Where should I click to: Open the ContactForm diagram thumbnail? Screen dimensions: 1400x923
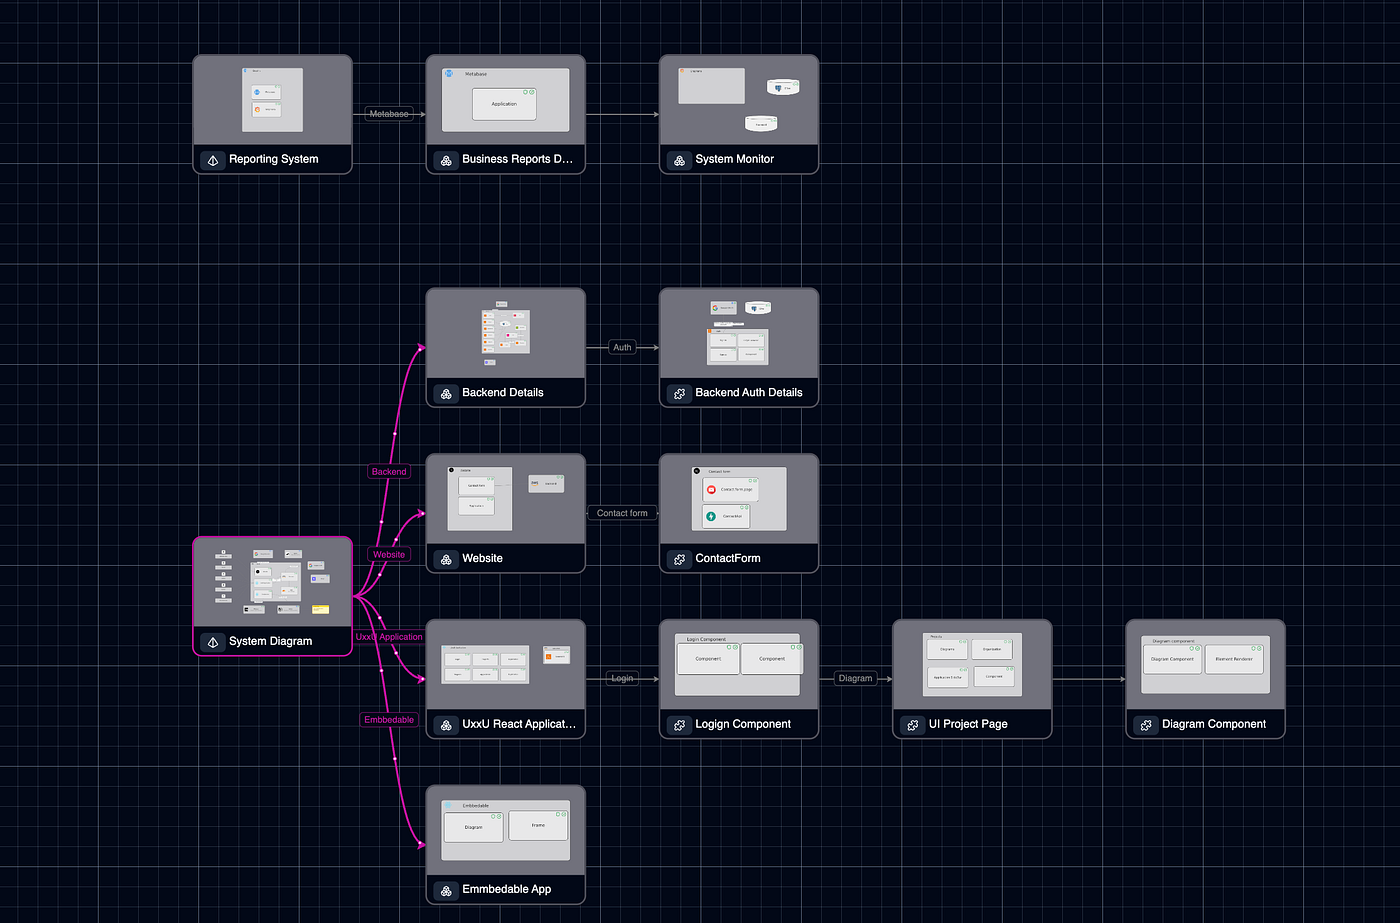(x=739, y=499)
